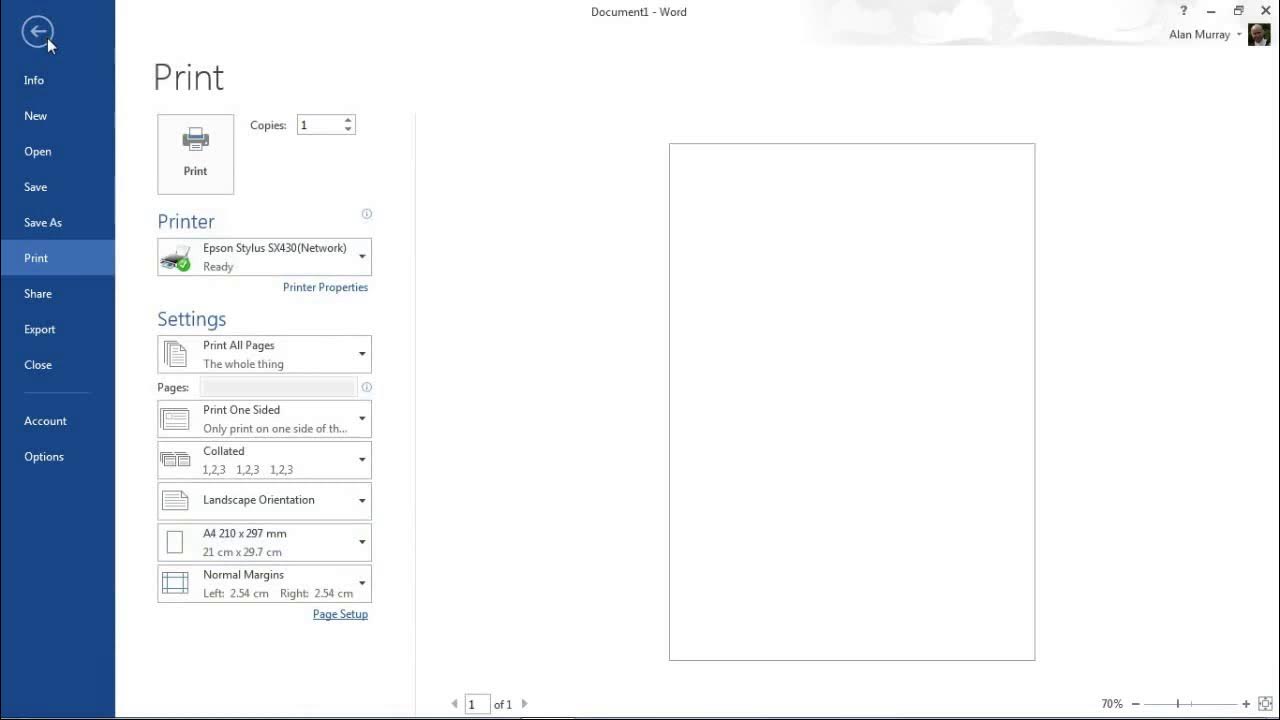Click the 70% zoom level
Image resolution: width=1280 pixels, height=720 pixels.
click(x=1112, y=704)
